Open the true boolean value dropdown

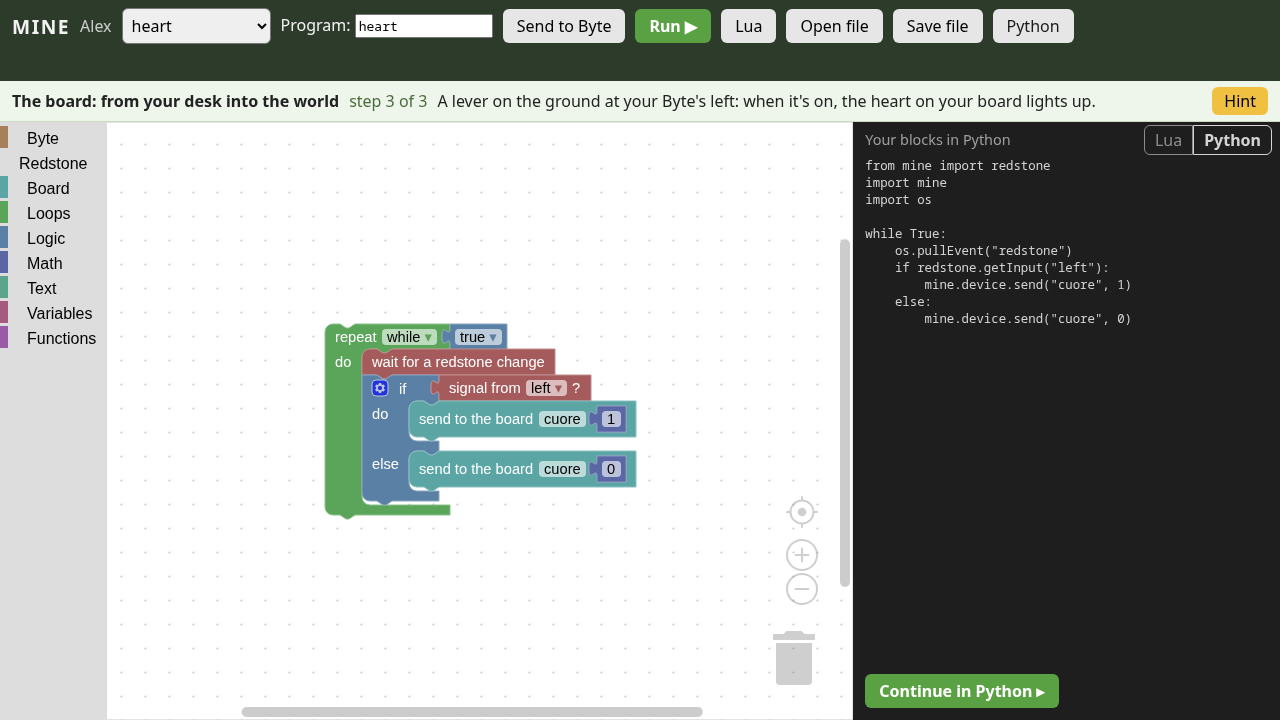click(x=478, y=337)
